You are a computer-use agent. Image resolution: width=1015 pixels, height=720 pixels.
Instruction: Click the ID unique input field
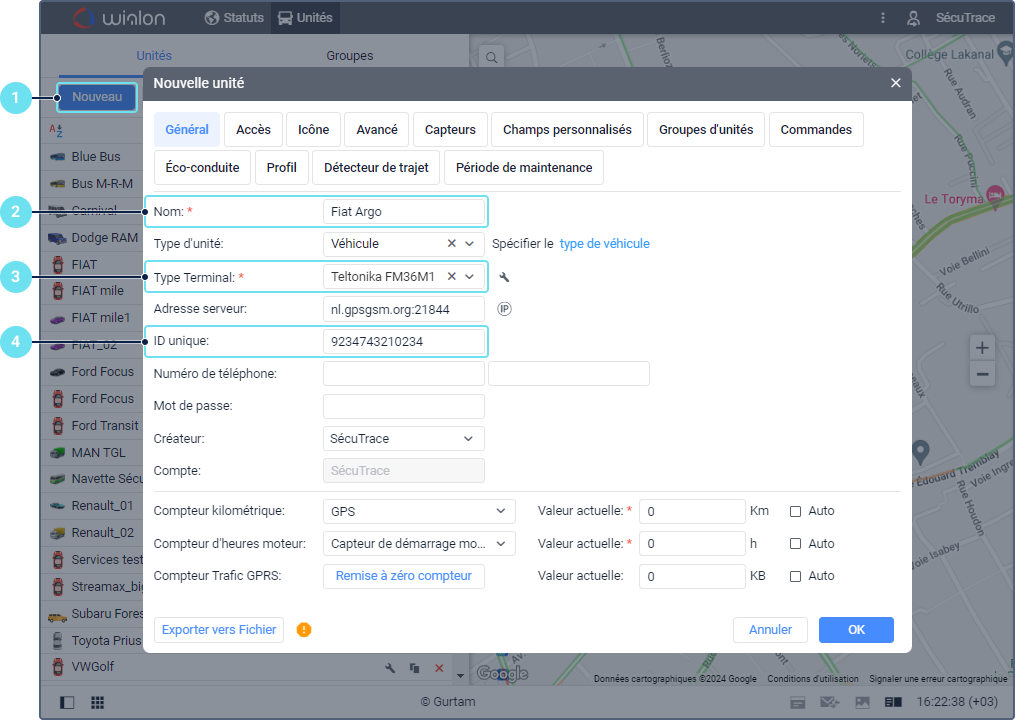point(403,341)
